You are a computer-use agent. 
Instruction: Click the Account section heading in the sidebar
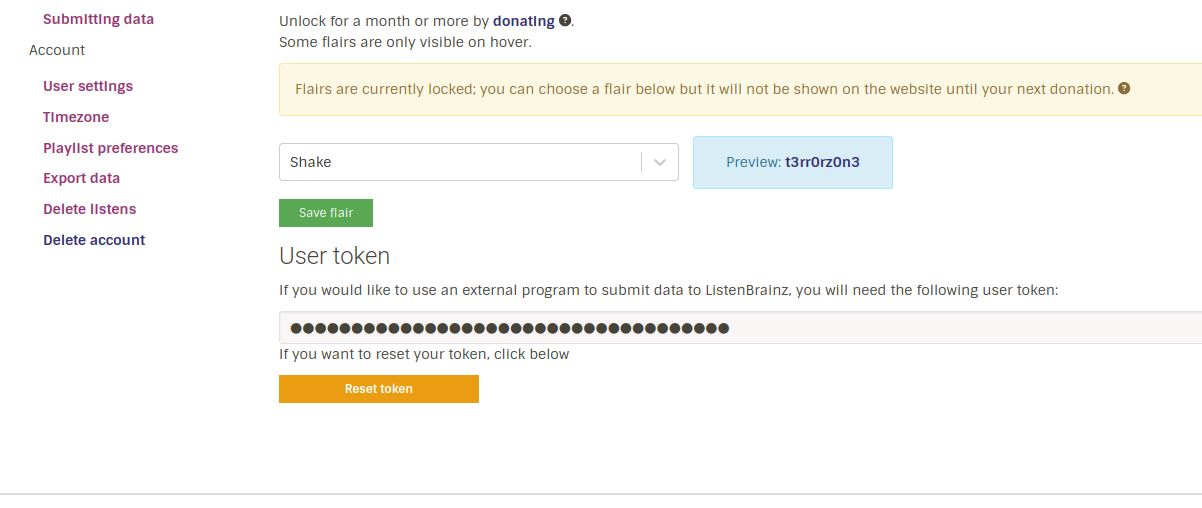pos(57,50)
